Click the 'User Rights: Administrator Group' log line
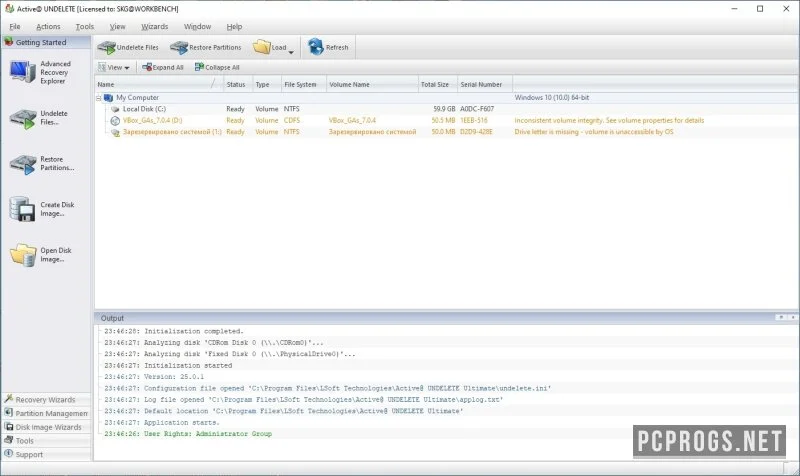800x476 pixels. pyautogui.click(x=188, y=434)
